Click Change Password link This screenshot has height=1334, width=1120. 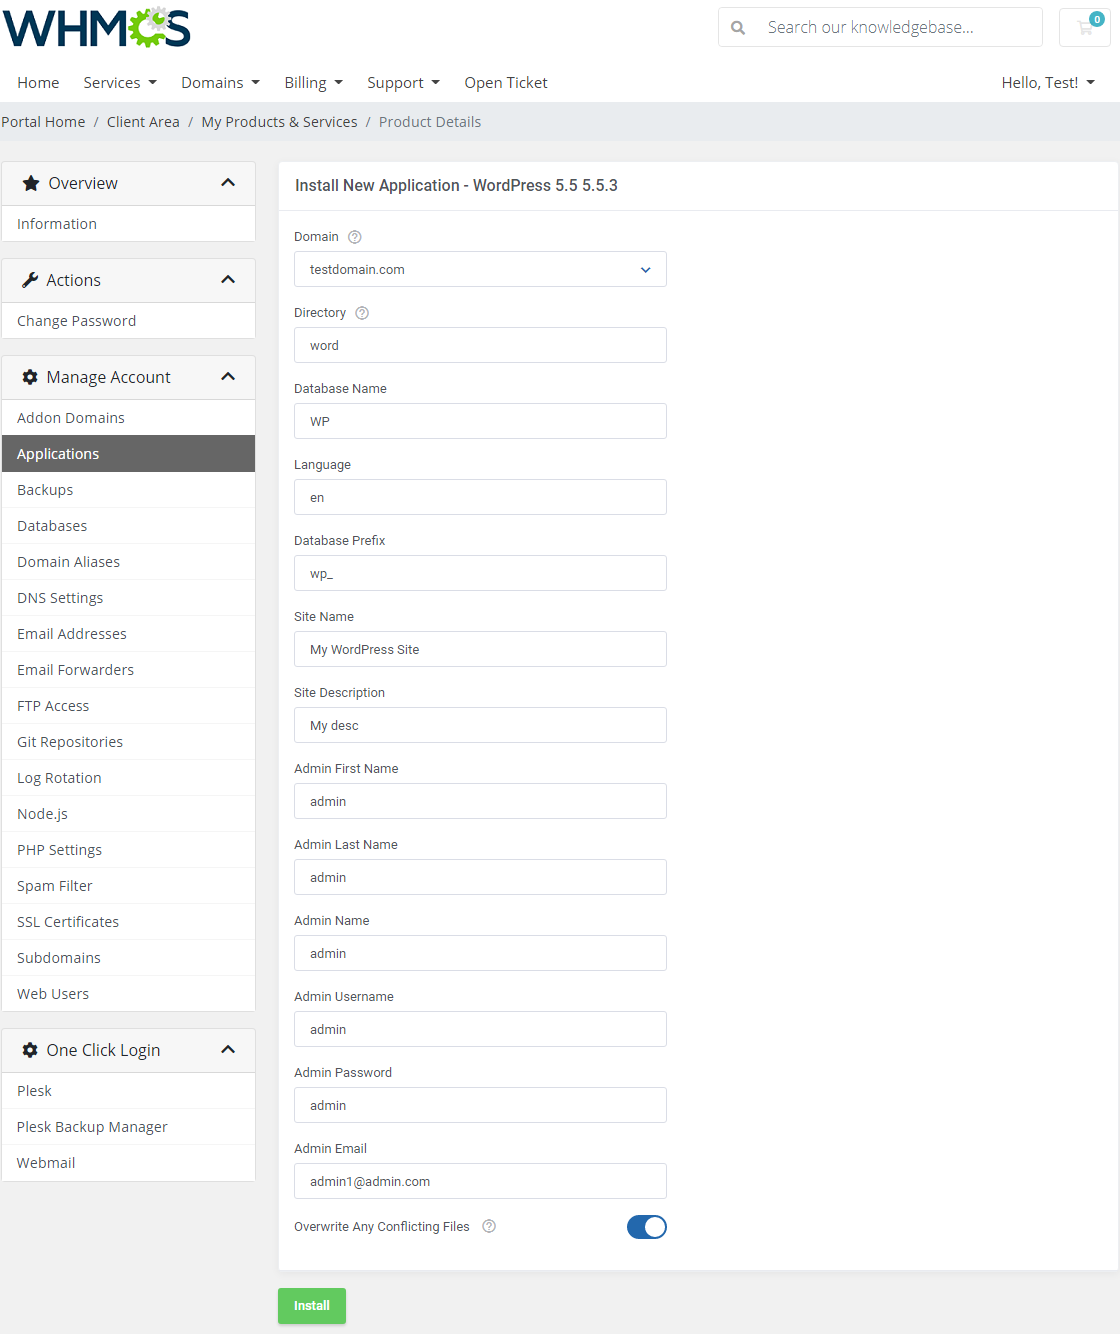point(128,321)
